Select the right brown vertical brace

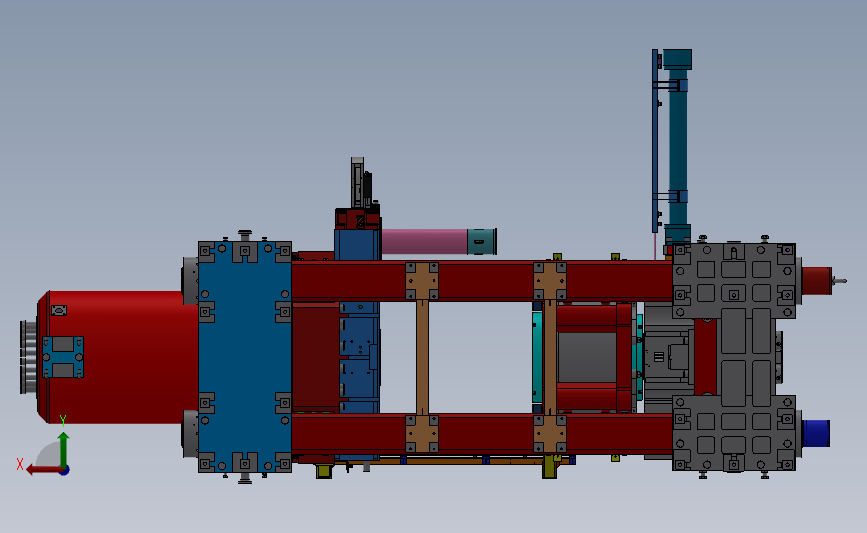[x=550, y=358]
